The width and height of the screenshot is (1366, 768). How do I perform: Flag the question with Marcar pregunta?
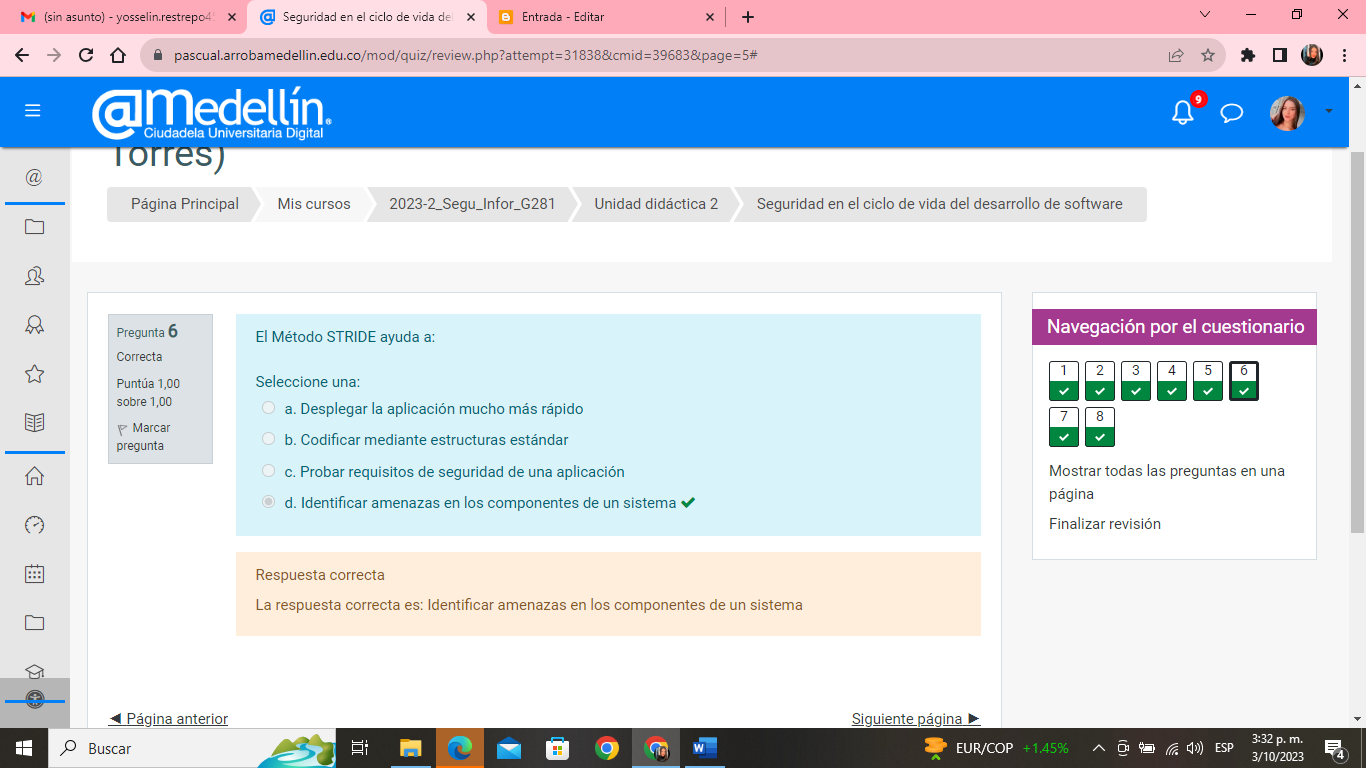[143, 437]
